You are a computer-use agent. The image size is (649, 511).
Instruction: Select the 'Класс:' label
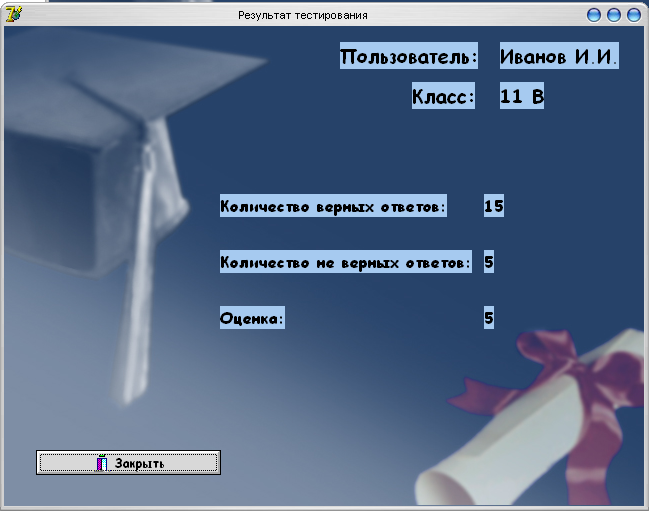(443, 96)
